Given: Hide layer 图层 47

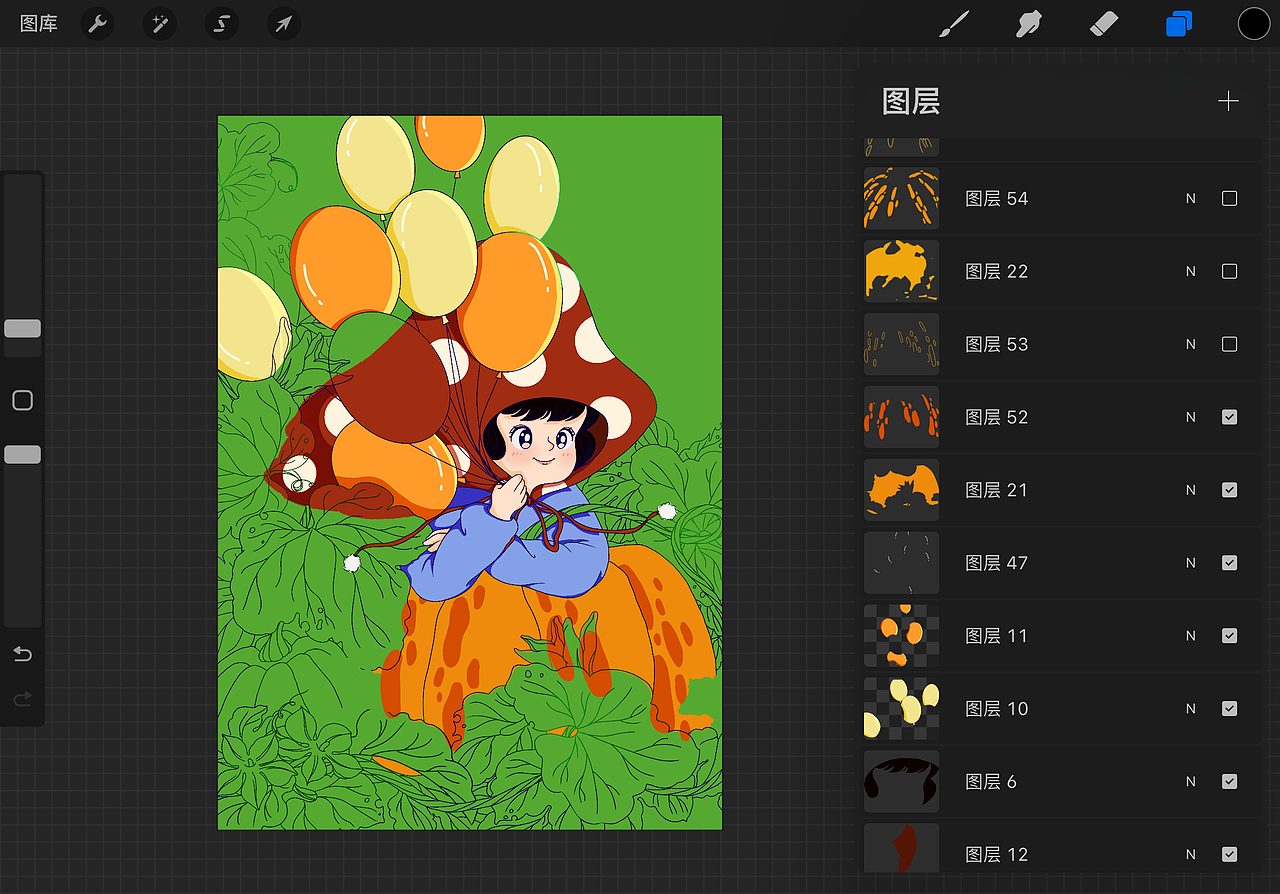Looking at the screenshot, I should [1229, 563].
